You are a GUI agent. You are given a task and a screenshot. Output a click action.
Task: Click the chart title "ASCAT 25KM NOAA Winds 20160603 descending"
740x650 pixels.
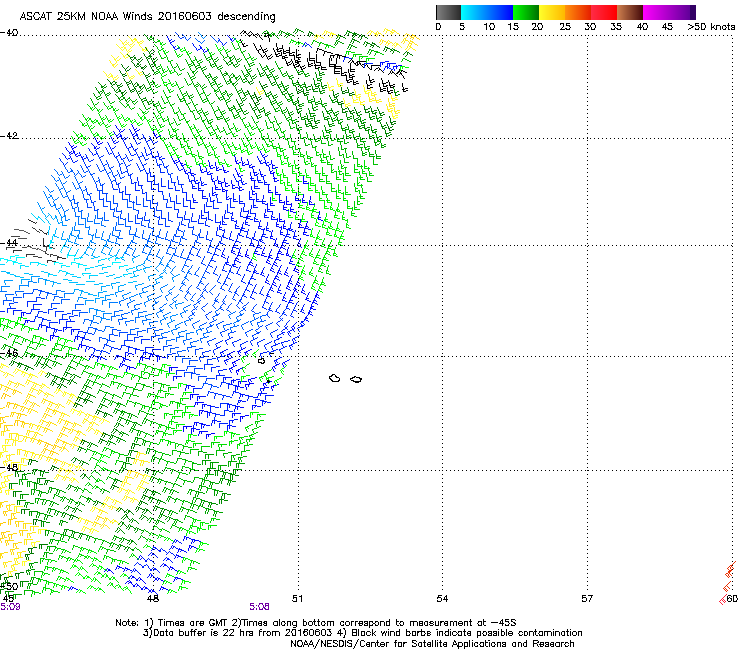tap(147, 17)
